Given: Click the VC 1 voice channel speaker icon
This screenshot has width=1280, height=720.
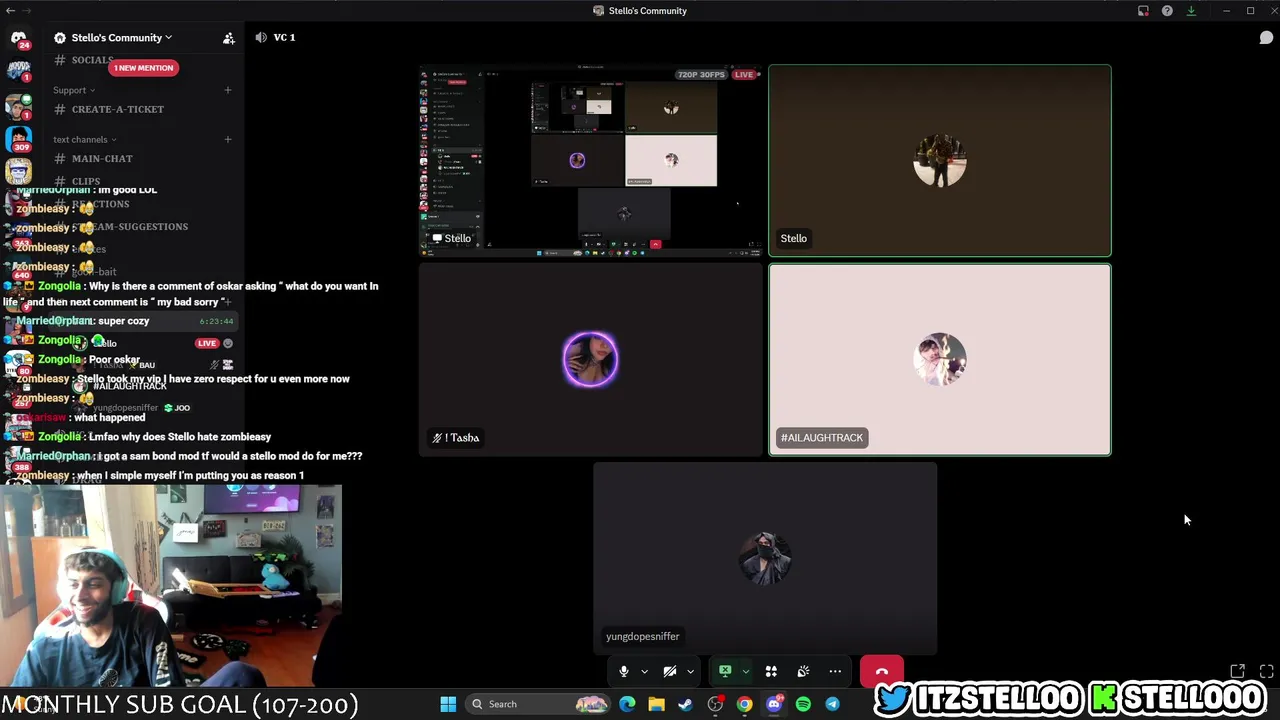Looking at the screenshot, I should [261, 37].
